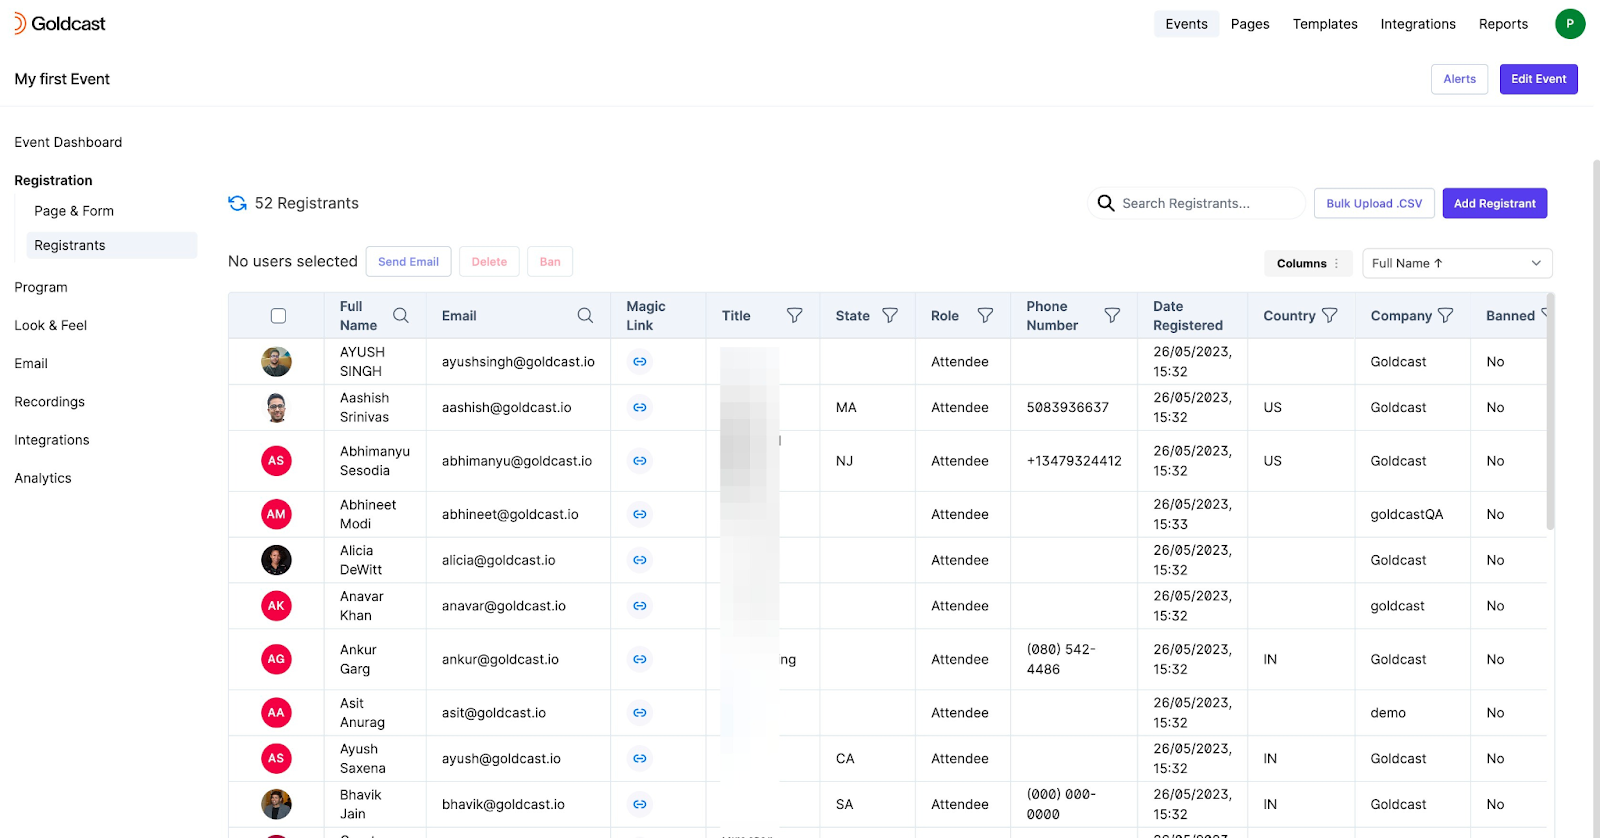Click the Role column filter icon
The image size is (1600, 838).
pos(985,316)
